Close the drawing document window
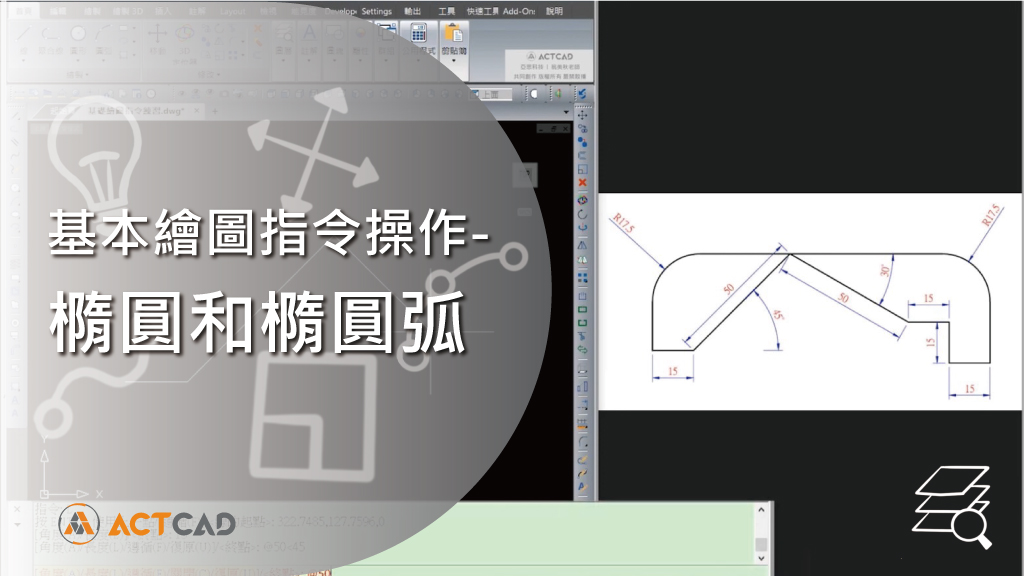This screenshot has height=576, width=1024. pos(566,129)
